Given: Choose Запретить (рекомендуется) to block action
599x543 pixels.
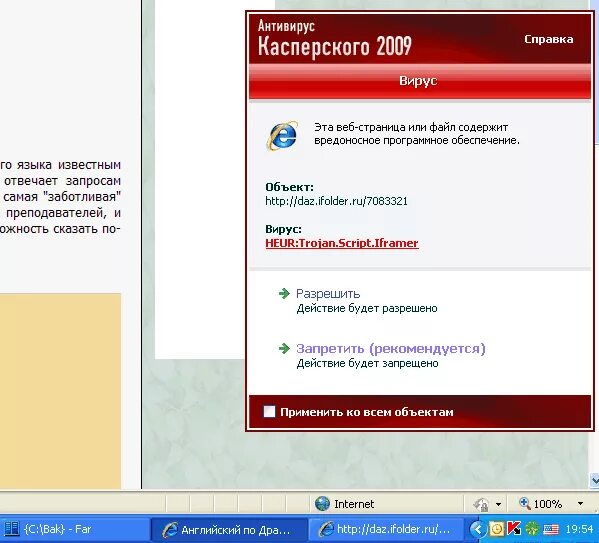Looking at the screenshot, I should point(390,348).
